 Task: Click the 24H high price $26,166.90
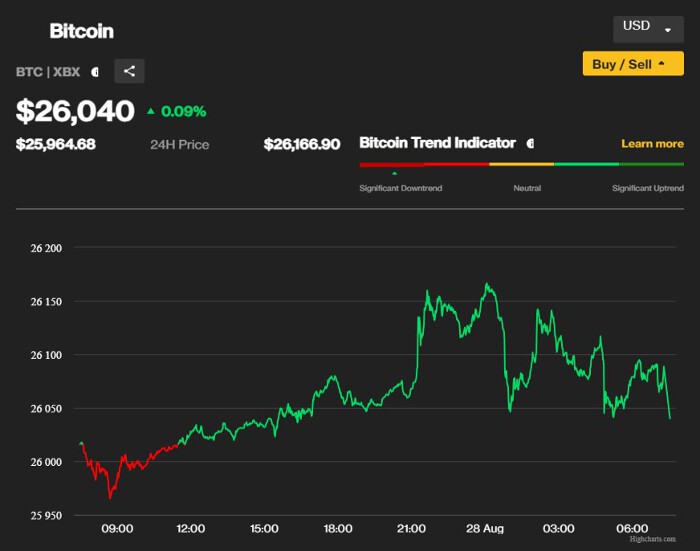pos(302,144)
